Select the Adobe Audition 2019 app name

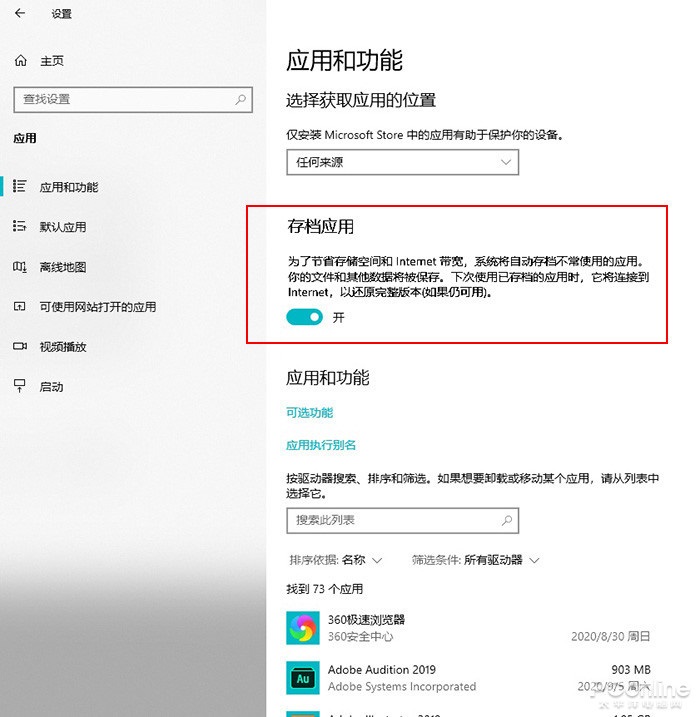(x=382, y=669)
